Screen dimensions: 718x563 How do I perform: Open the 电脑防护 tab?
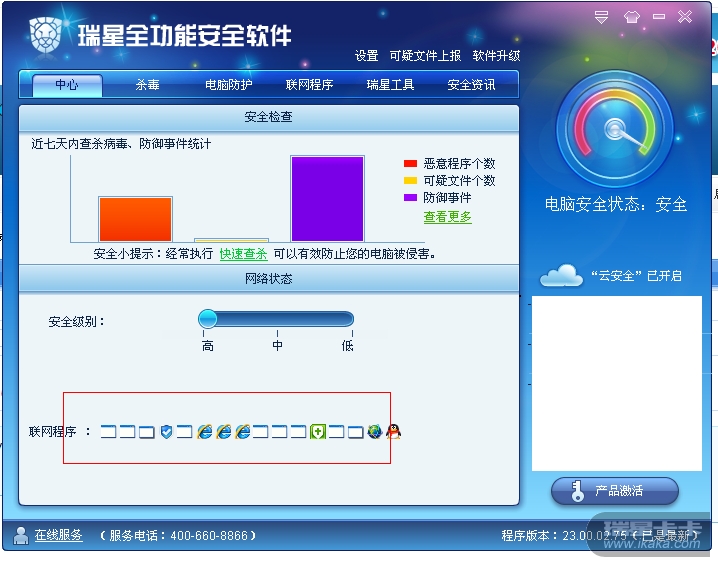[228, 85]
